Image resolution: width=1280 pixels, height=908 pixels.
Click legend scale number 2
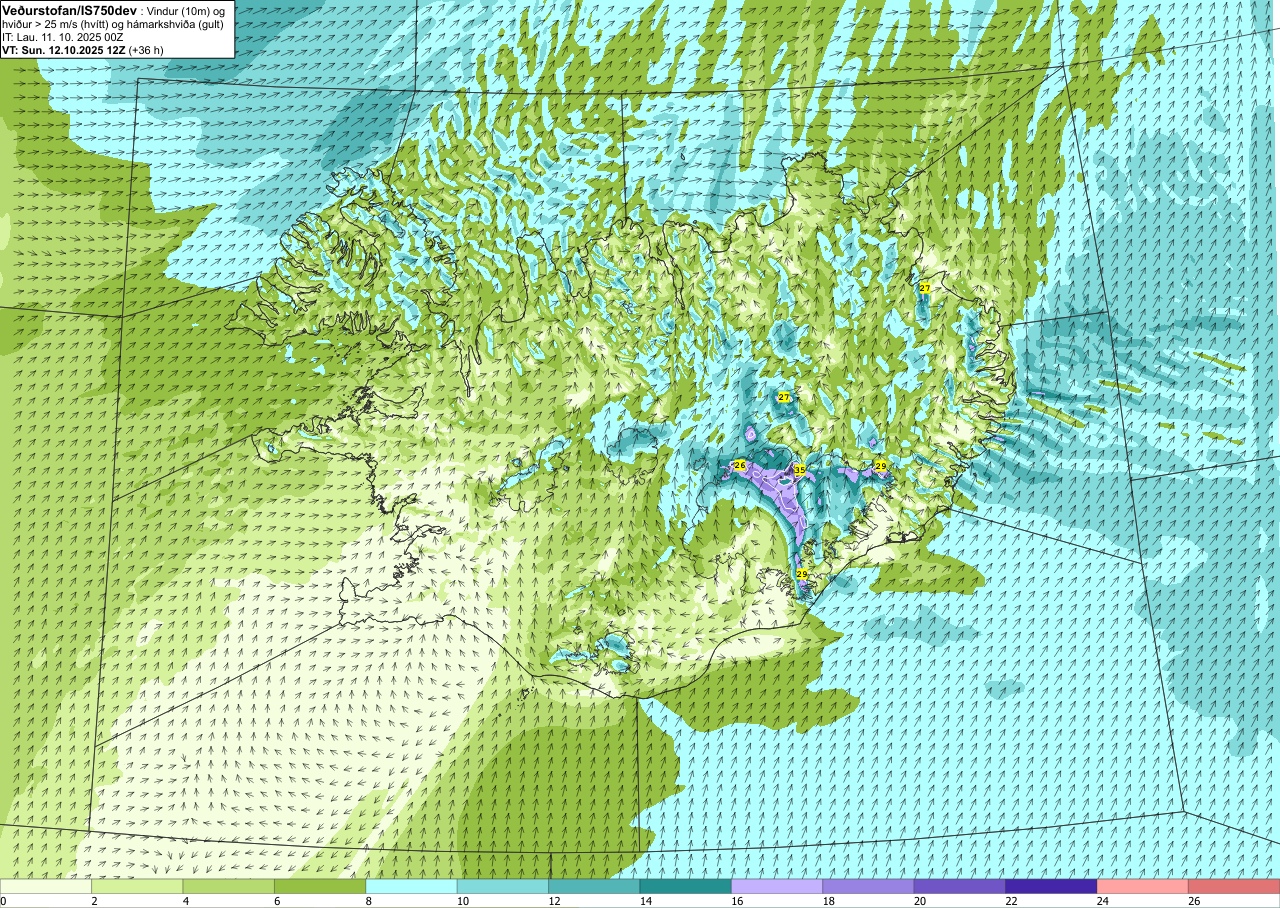[x=92, y=901]
